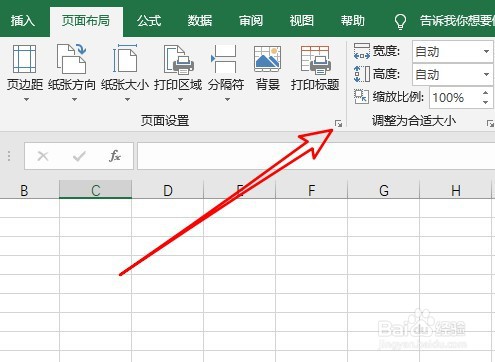Expand the 分隔符 dropdown arrow

point(227,99)
